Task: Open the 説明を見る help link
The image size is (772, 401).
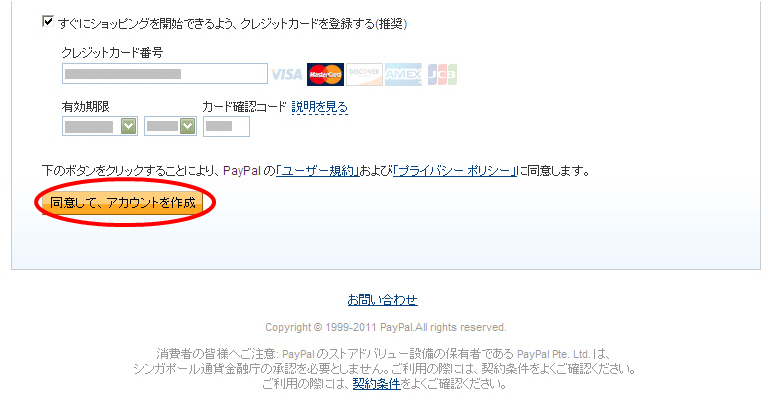Action: pyautogui.click(x=320, y=107)
